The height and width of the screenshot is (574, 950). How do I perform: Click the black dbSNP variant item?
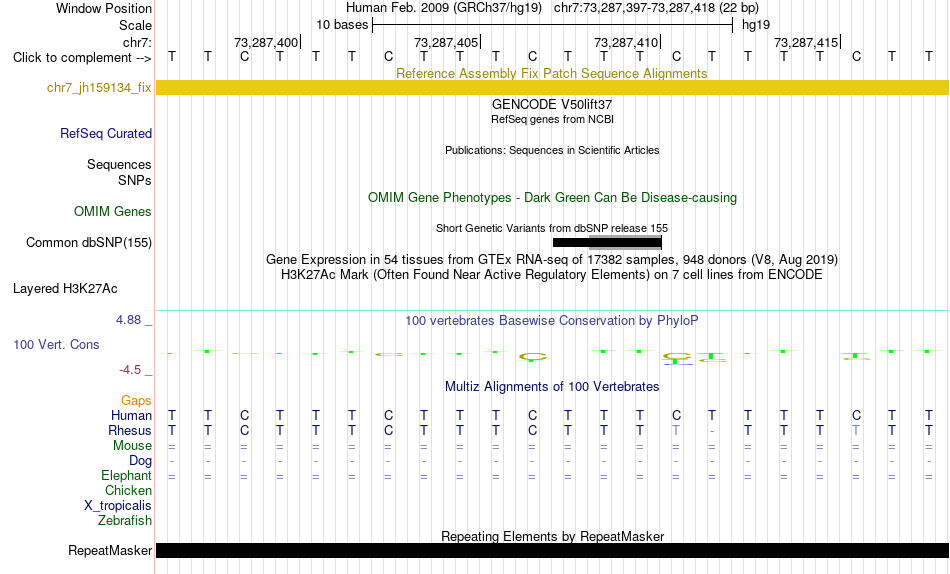(607, 242)
